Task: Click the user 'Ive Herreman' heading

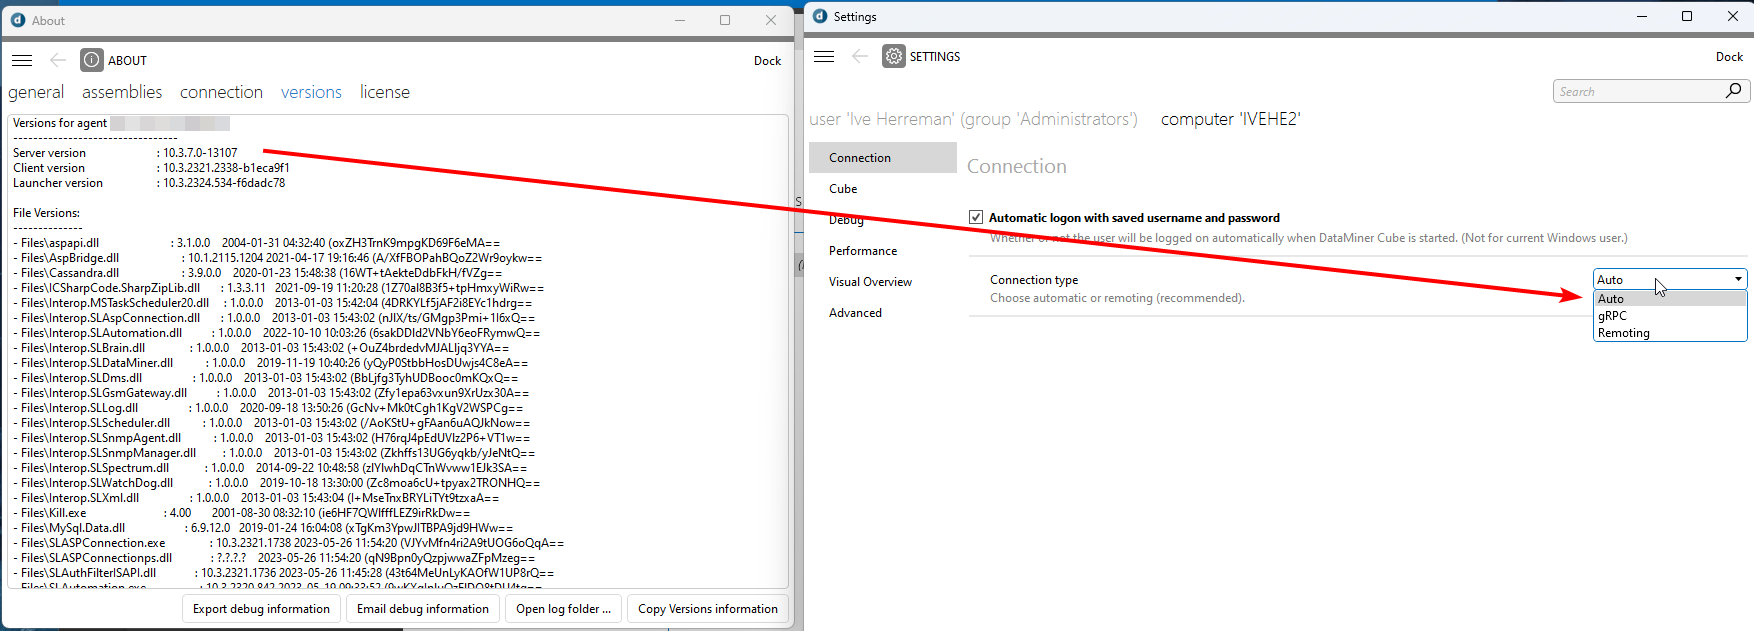Action: coord(973,119)
